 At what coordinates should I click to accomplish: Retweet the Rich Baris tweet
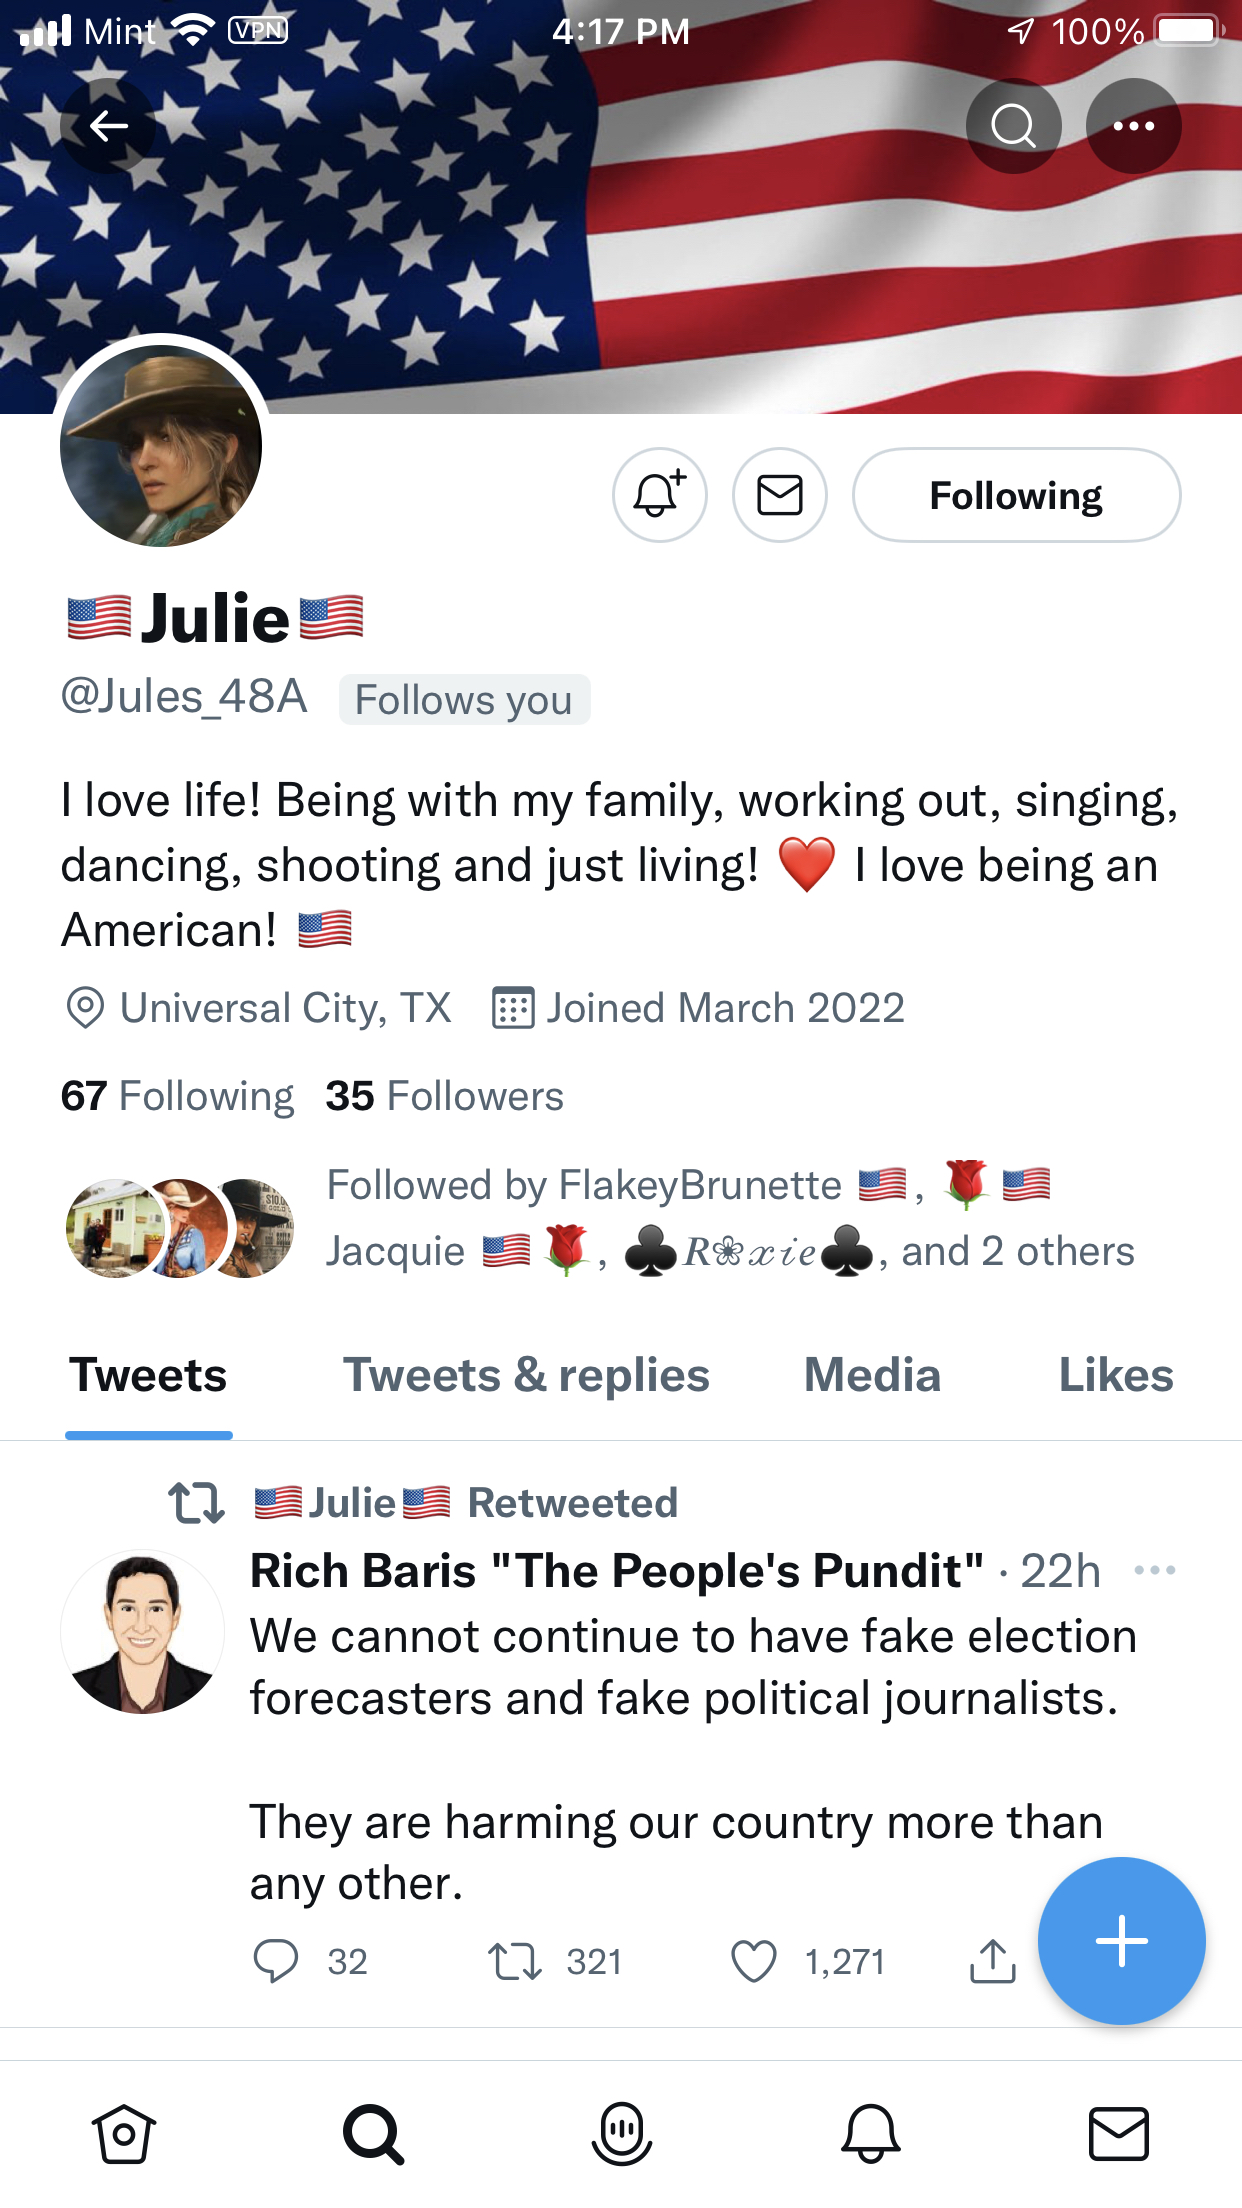click(x=515, y=1961)
